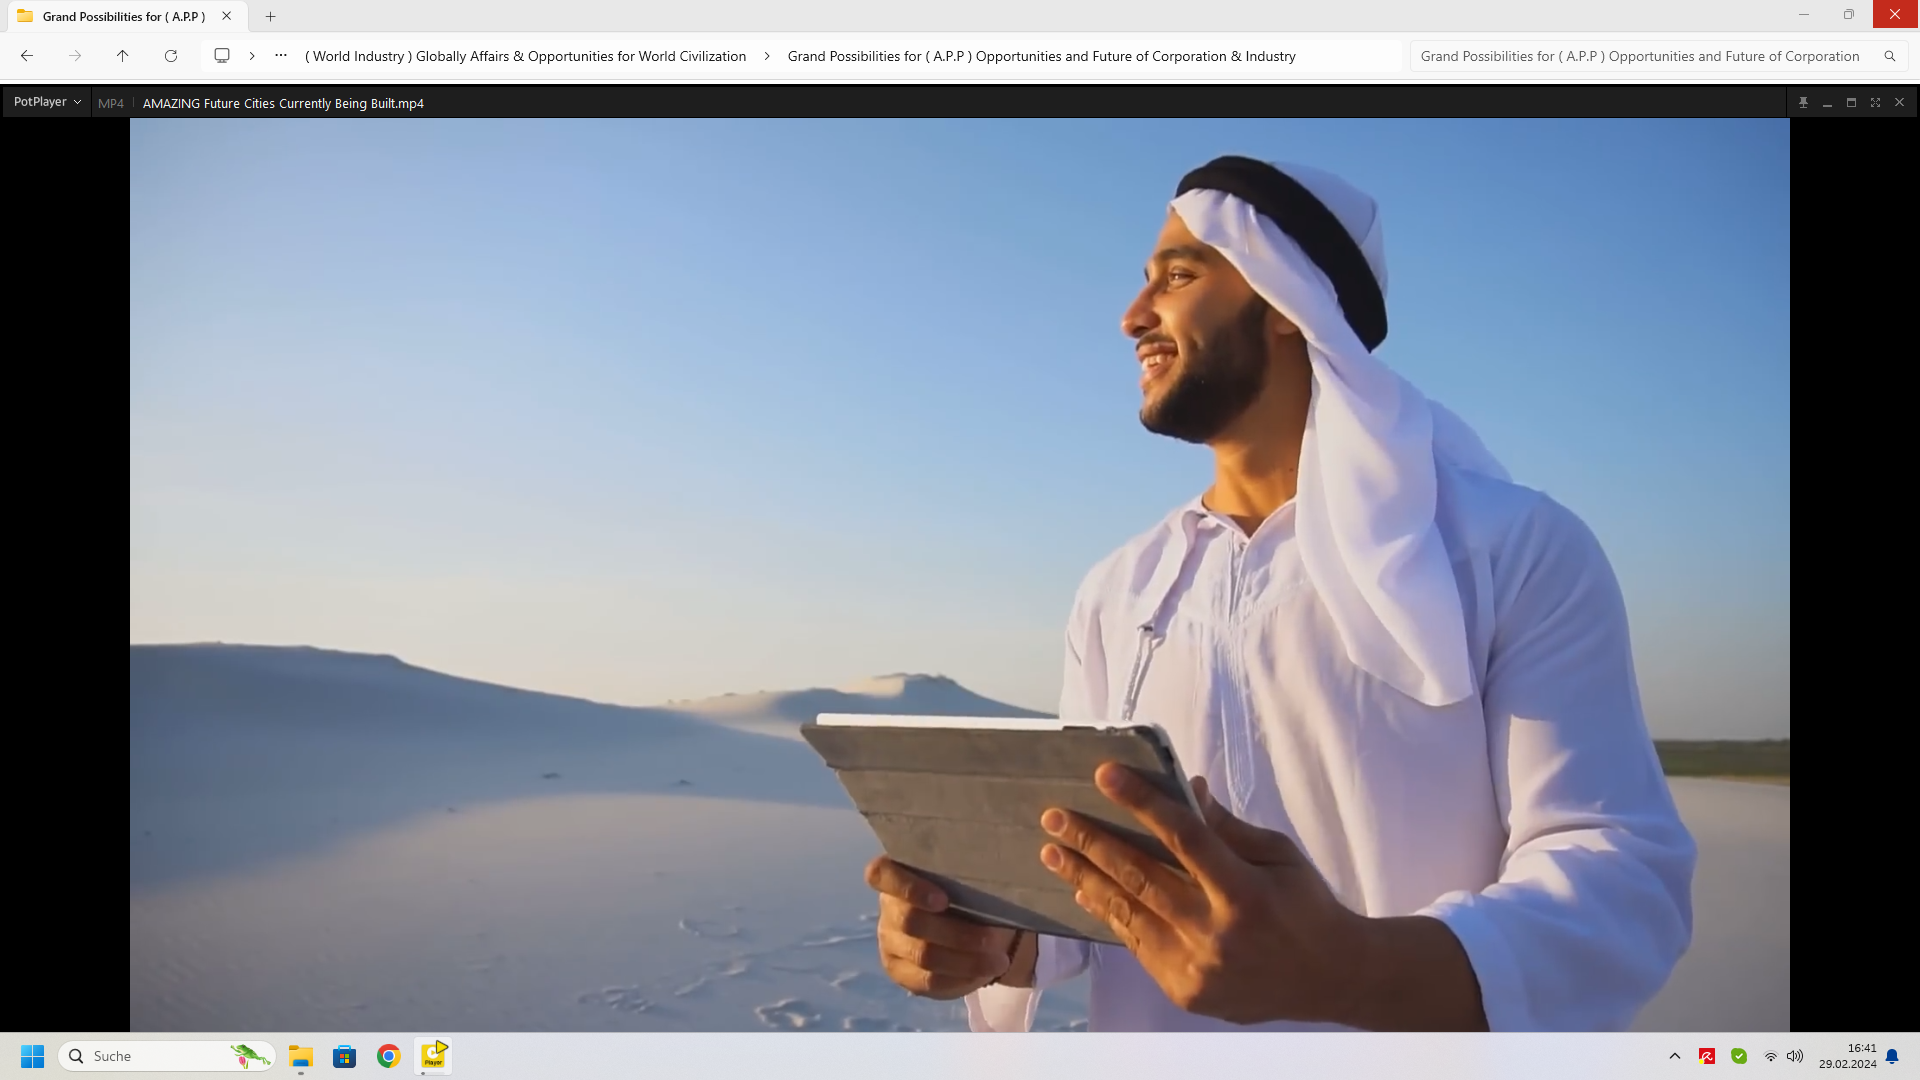
Task: Click the This PC monitor icon
Action: [222, 56]
